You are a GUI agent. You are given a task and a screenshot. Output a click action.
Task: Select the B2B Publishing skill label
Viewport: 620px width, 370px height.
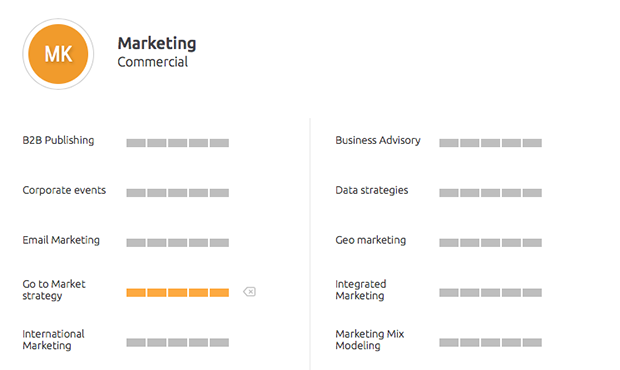(x=58, y=140)
